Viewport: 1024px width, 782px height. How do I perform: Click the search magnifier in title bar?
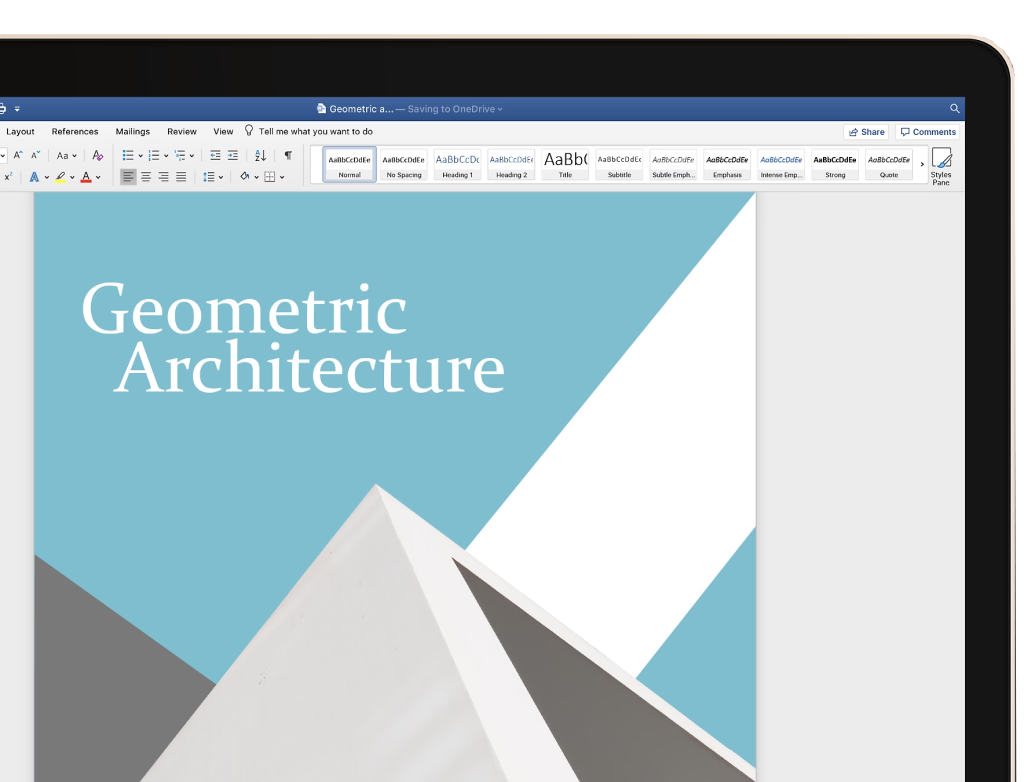click(954, 108)
